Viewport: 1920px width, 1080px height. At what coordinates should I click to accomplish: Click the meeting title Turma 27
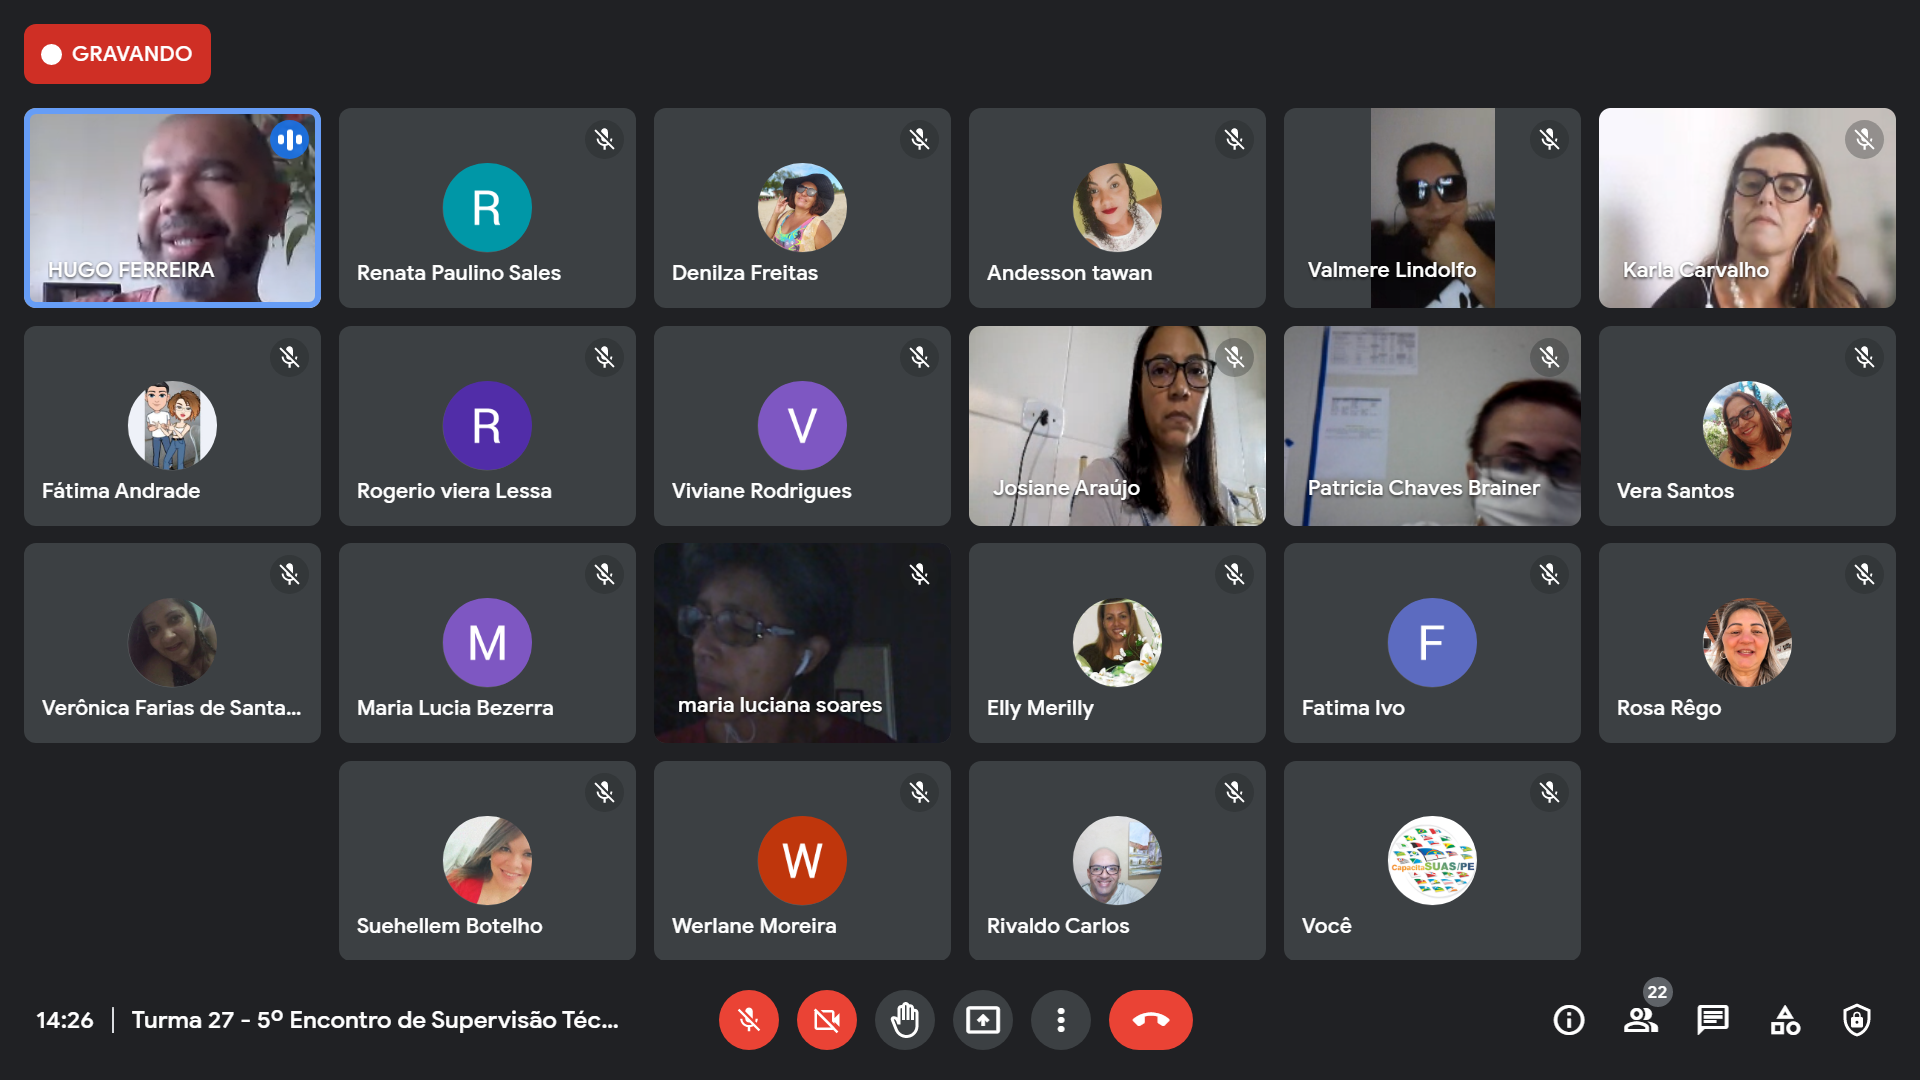(x=375, y=1020)
